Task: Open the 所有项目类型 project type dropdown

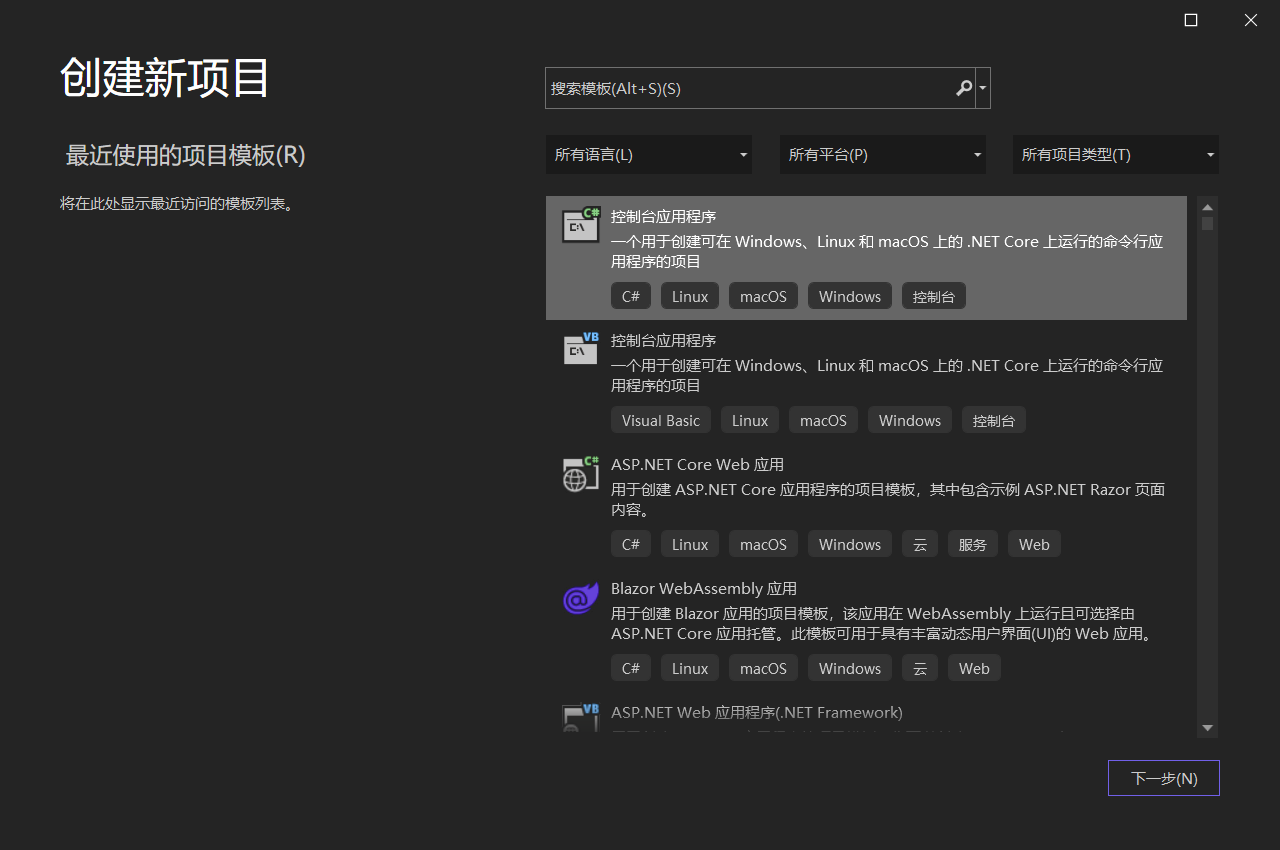Action: pyautogui.click(x=1115, y=155)
